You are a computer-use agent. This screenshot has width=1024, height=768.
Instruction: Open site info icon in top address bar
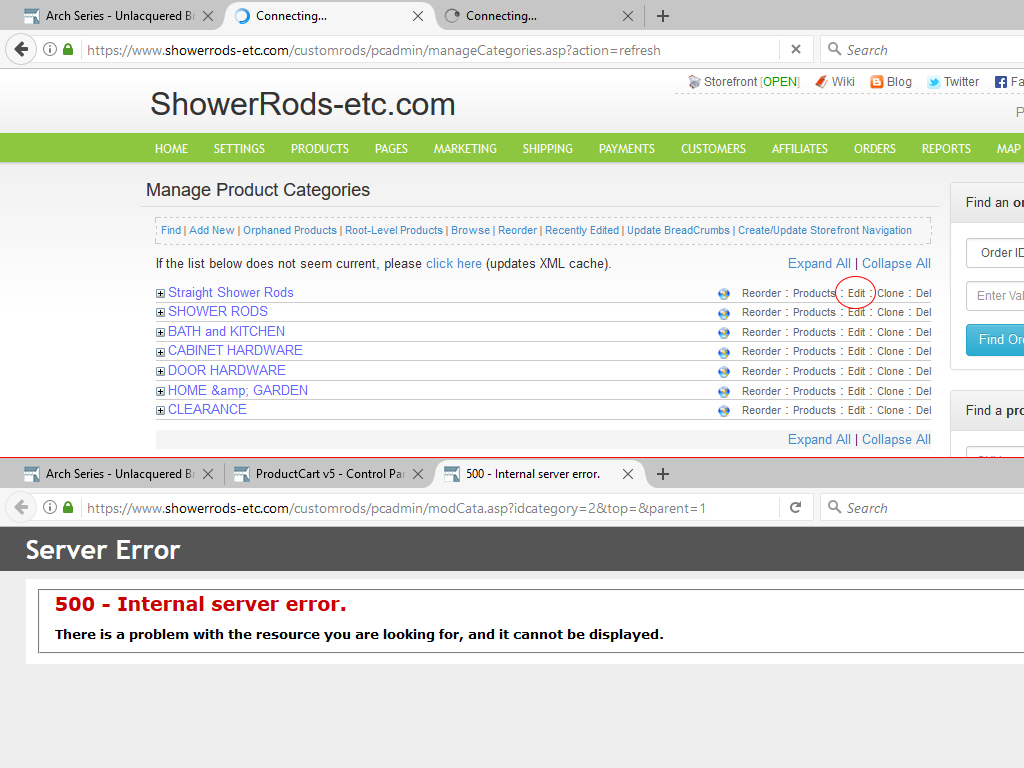pyautogui.click(x=50, y=50)
